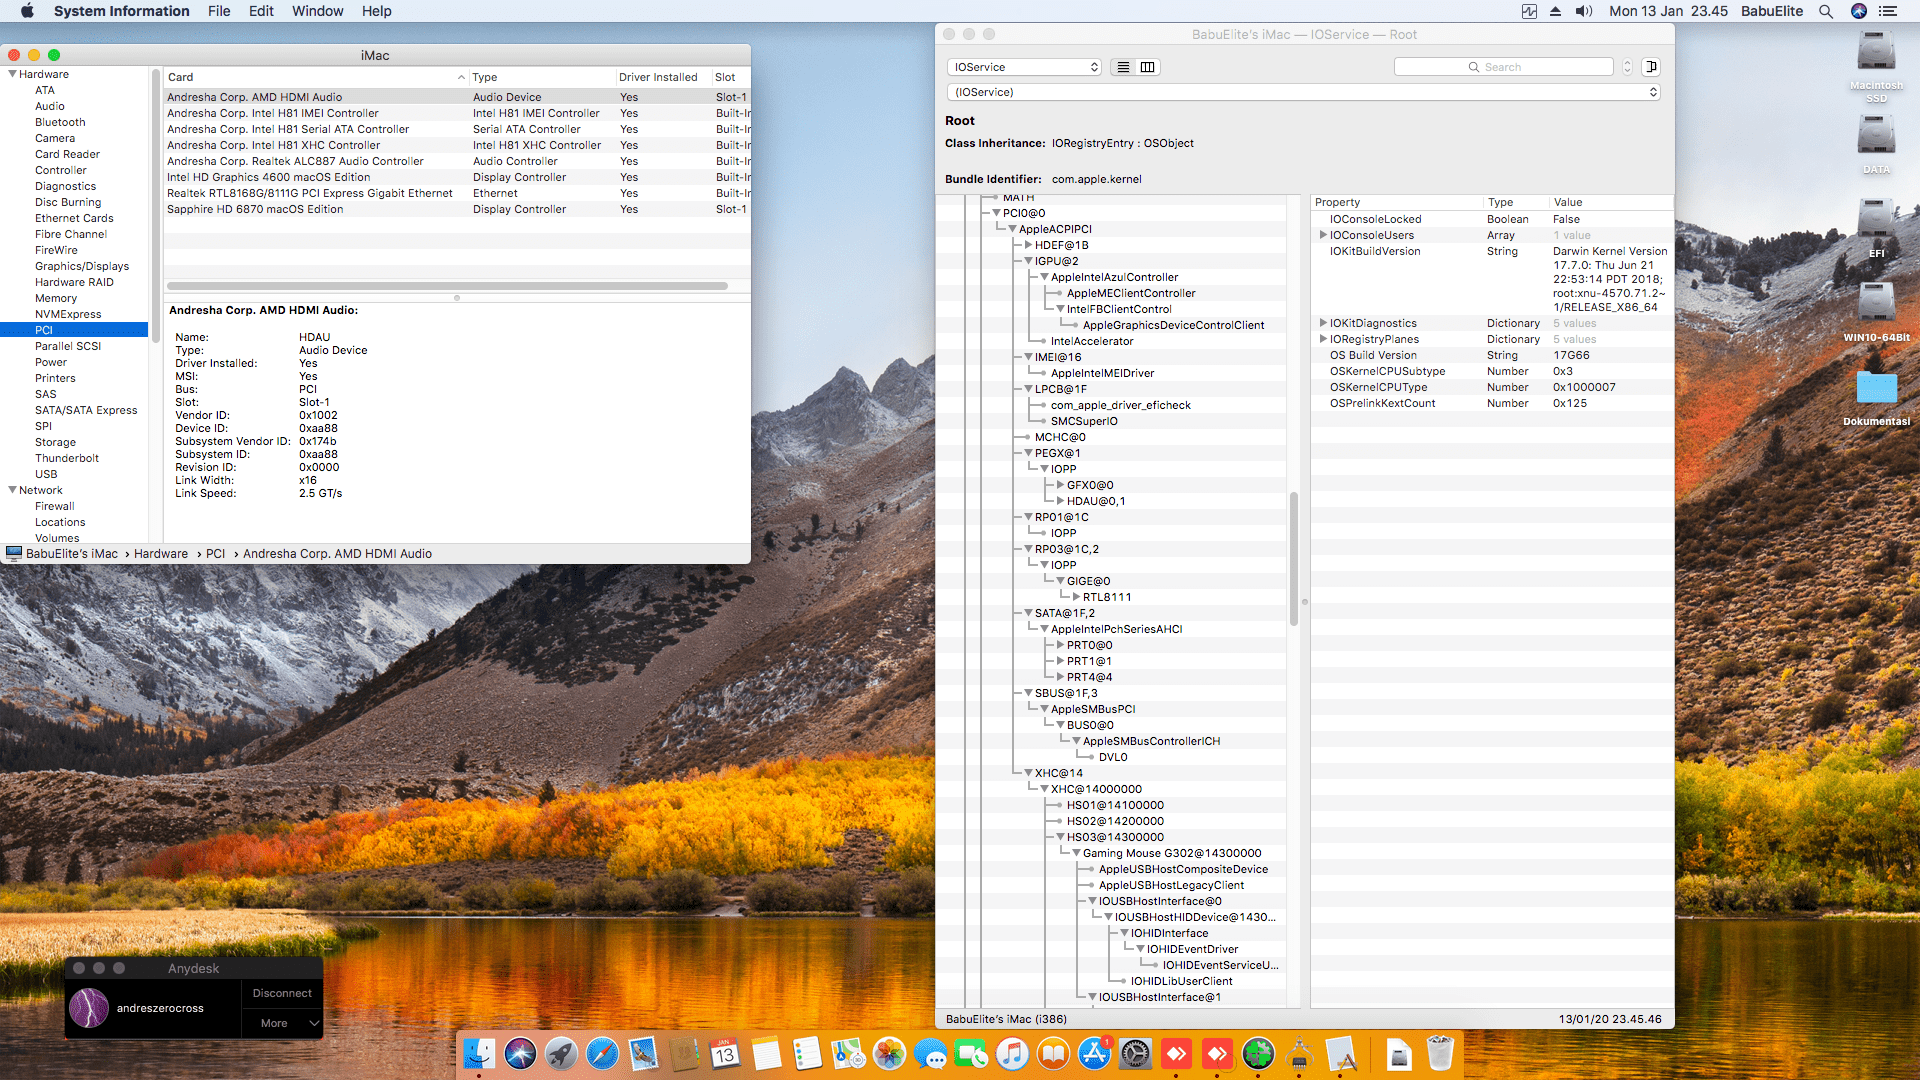Open Clover Configurator from the Dock
This screenshot has width=1920, height=1080.
point(1258,1055)
